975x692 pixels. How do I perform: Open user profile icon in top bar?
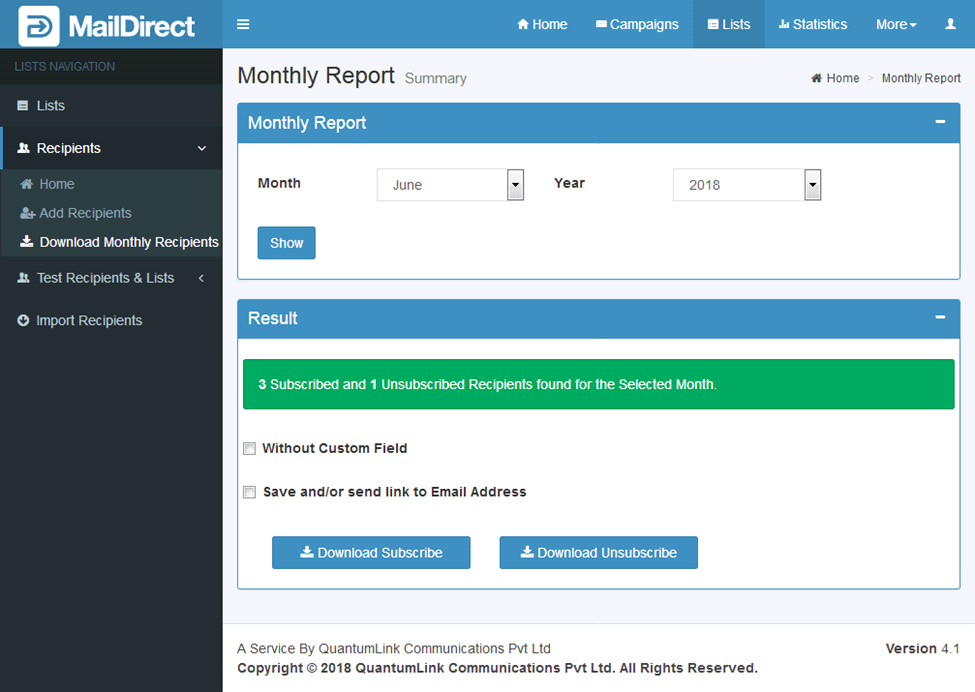coord(950,24)
